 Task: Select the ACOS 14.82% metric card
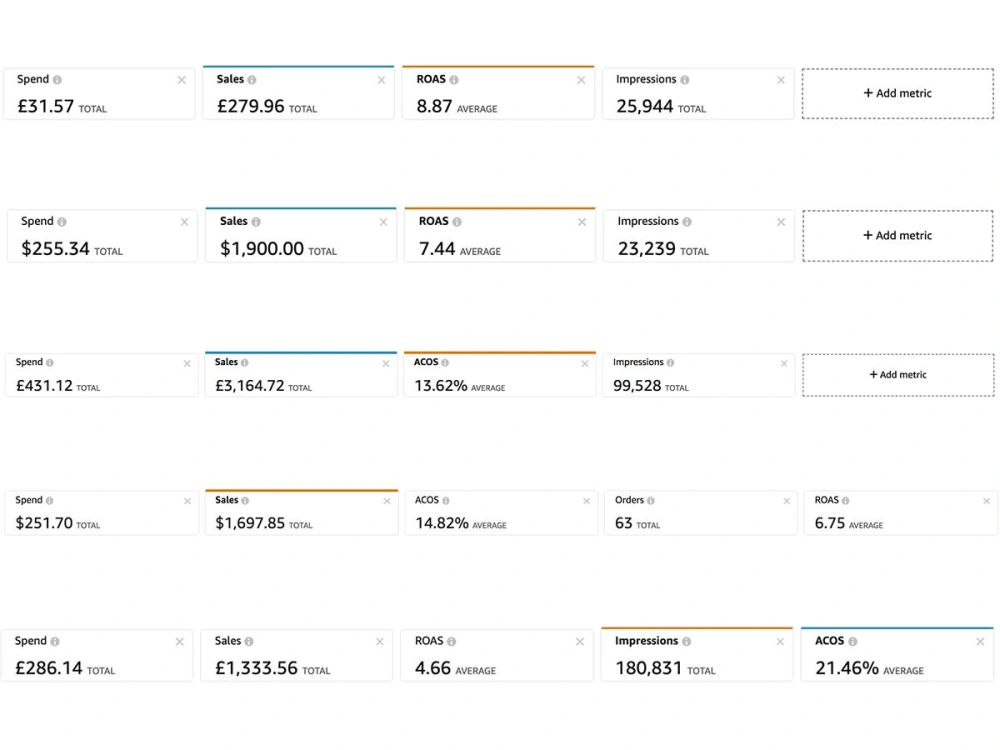tap(501, 513)
